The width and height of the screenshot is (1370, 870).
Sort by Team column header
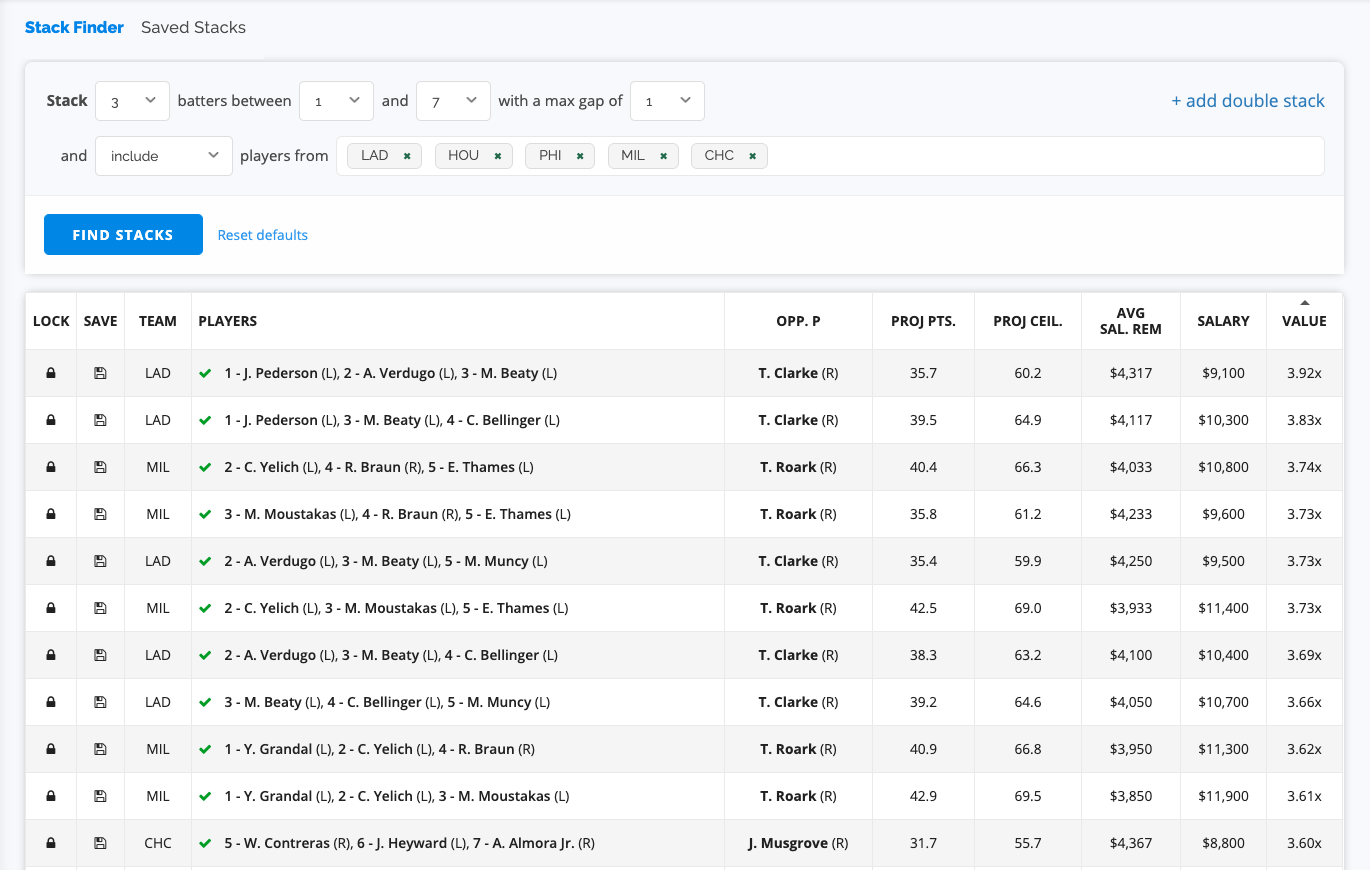coord(158,321)
